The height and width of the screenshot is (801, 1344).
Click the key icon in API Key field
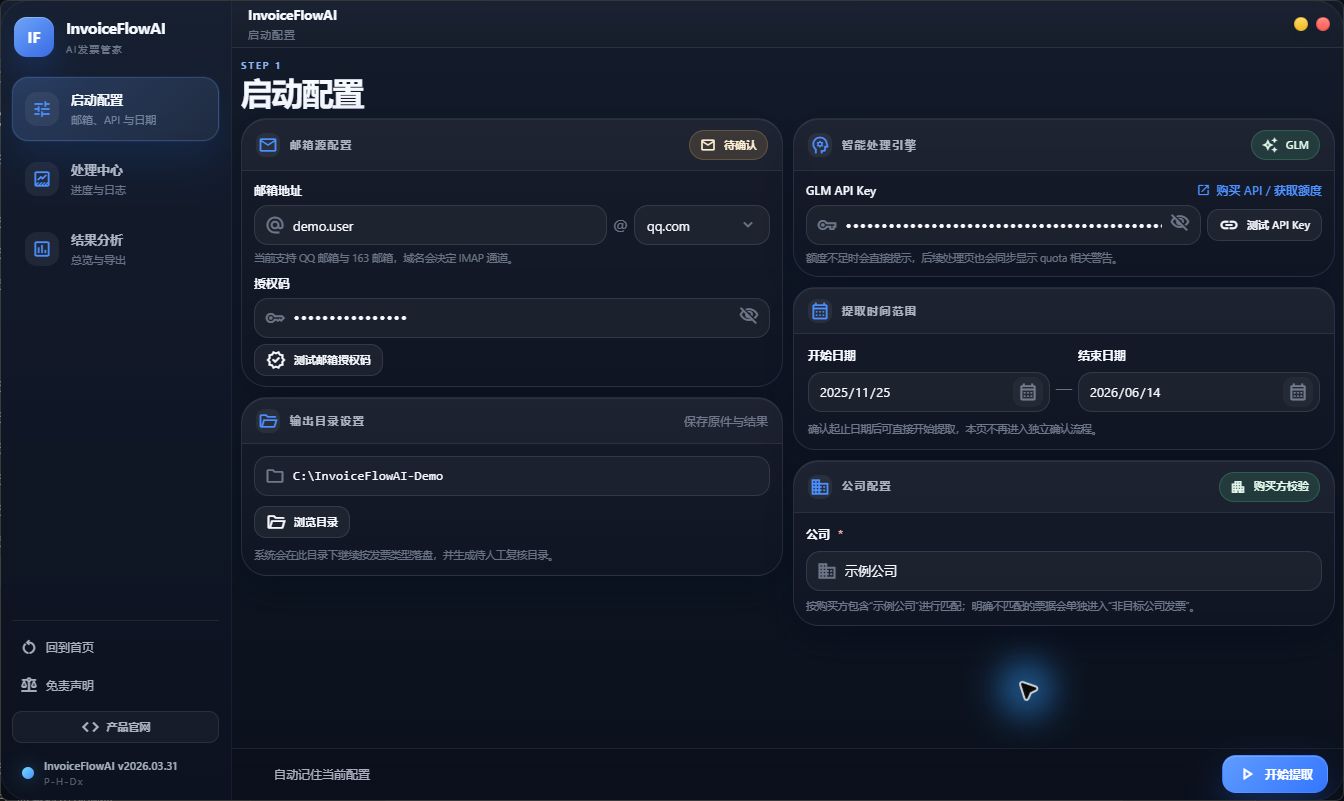[827, 225]
